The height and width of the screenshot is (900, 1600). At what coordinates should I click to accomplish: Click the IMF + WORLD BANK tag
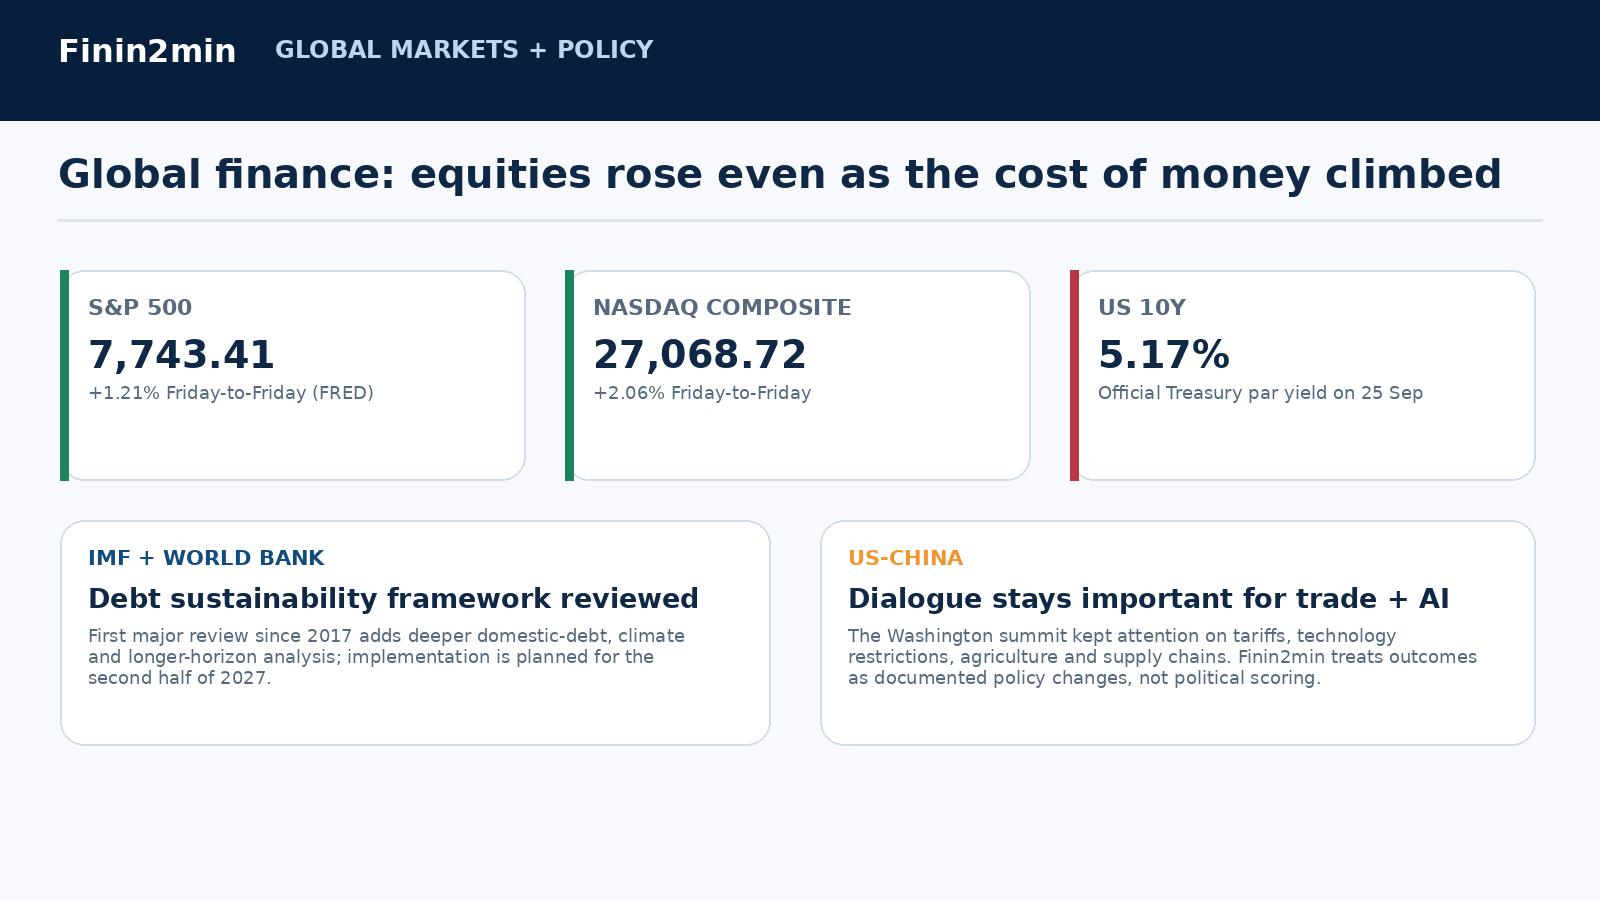tap(206, 558)
